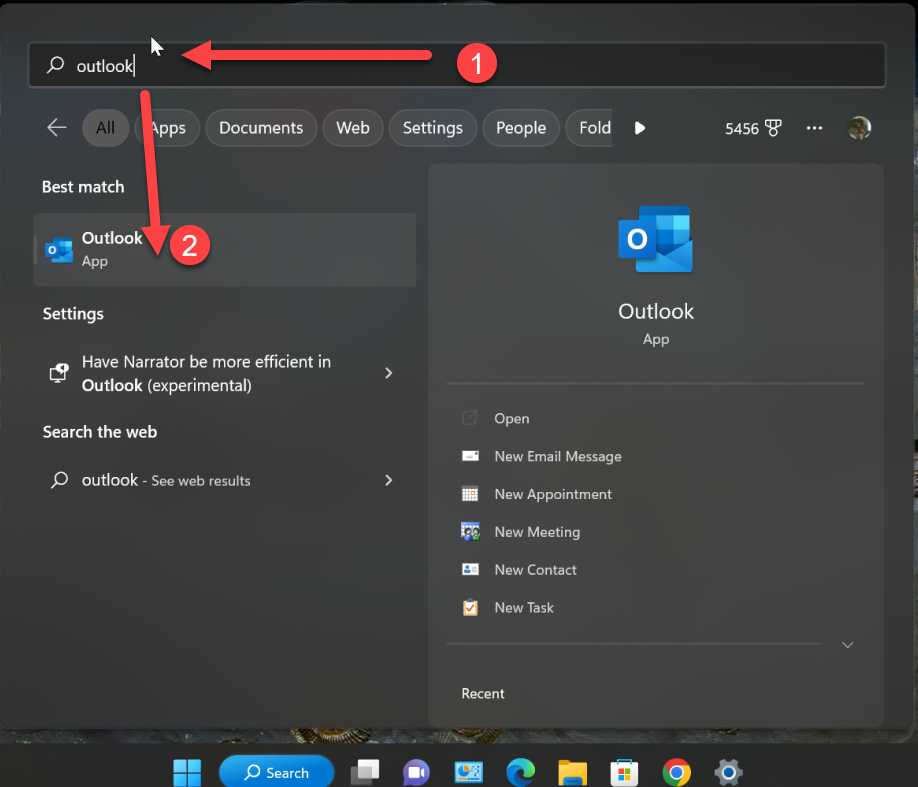Click the New Task clipboard icon
Image resolution: width=918 pixels, height=787 pixels.
click(470, 607)
